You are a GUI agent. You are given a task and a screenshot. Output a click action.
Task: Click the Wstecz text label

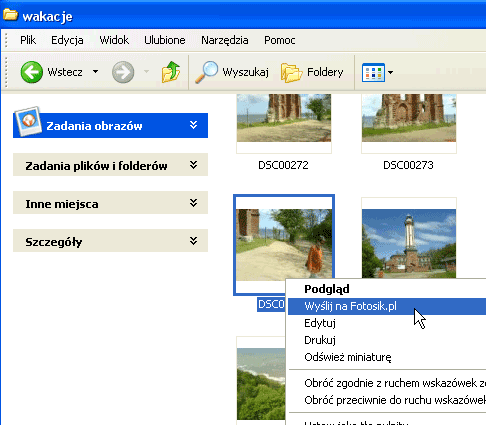click(65, 72)
